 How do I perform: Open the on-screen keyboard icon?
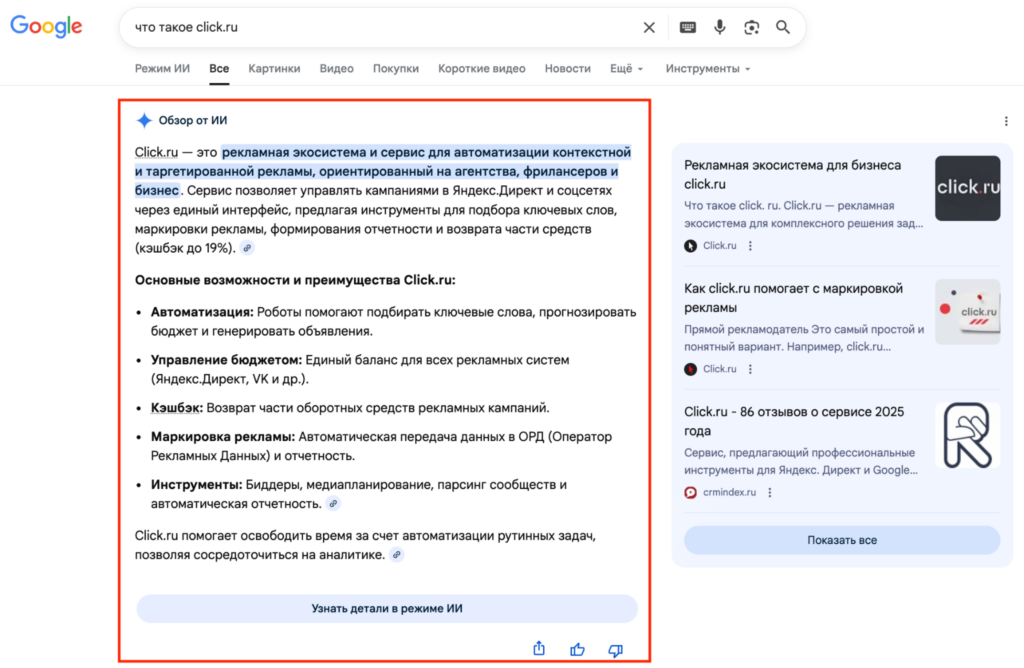pyautogui.click(x=687, y=28)
